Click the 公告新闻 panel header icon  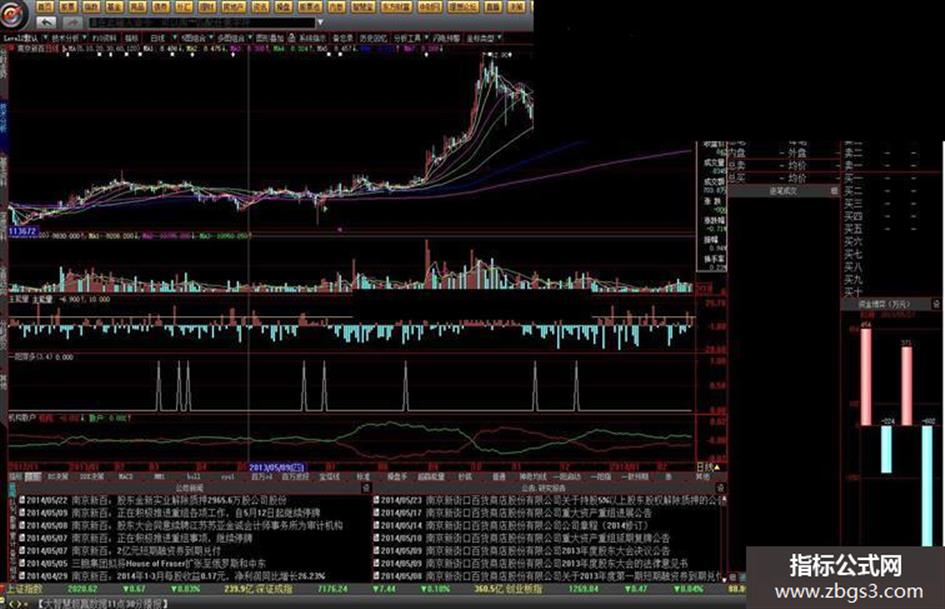[366, 487]
